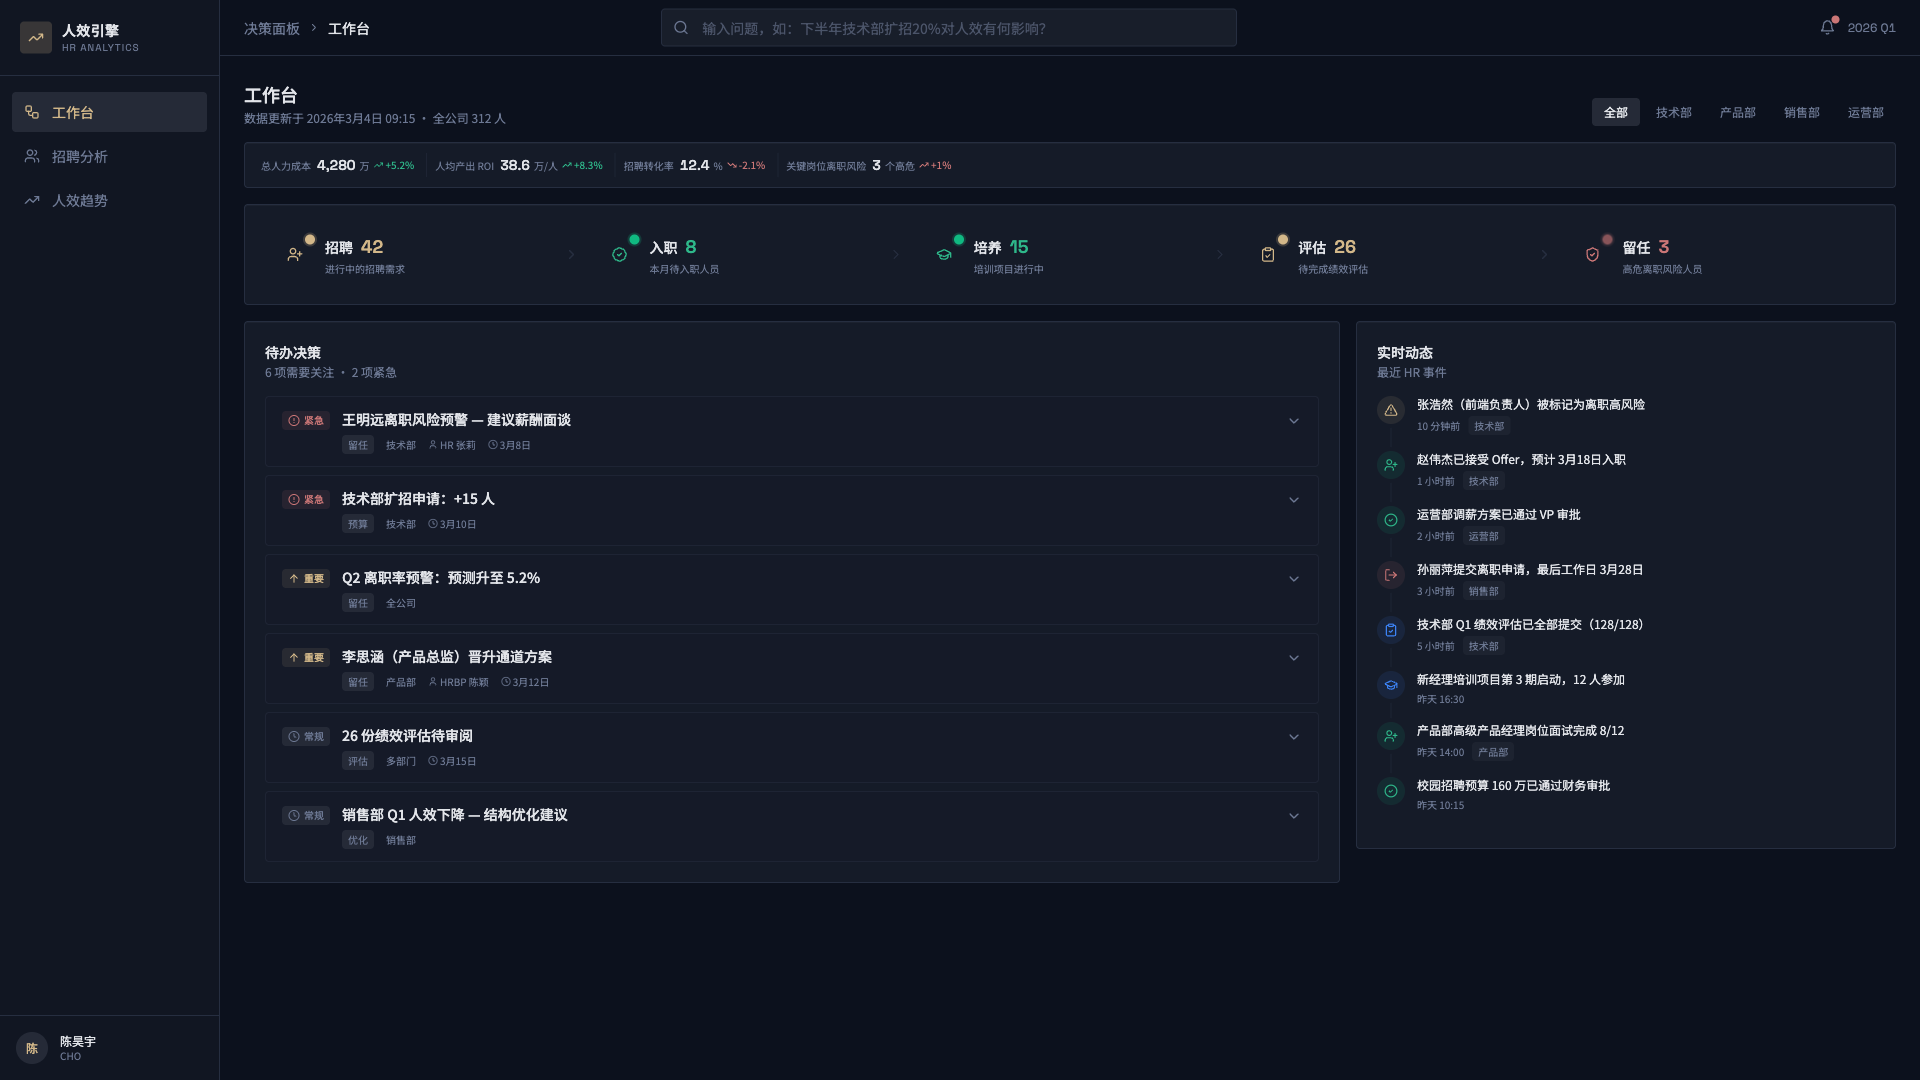Click the 入职 checkmark stage icon
1920x1080 pixels.
620,255
